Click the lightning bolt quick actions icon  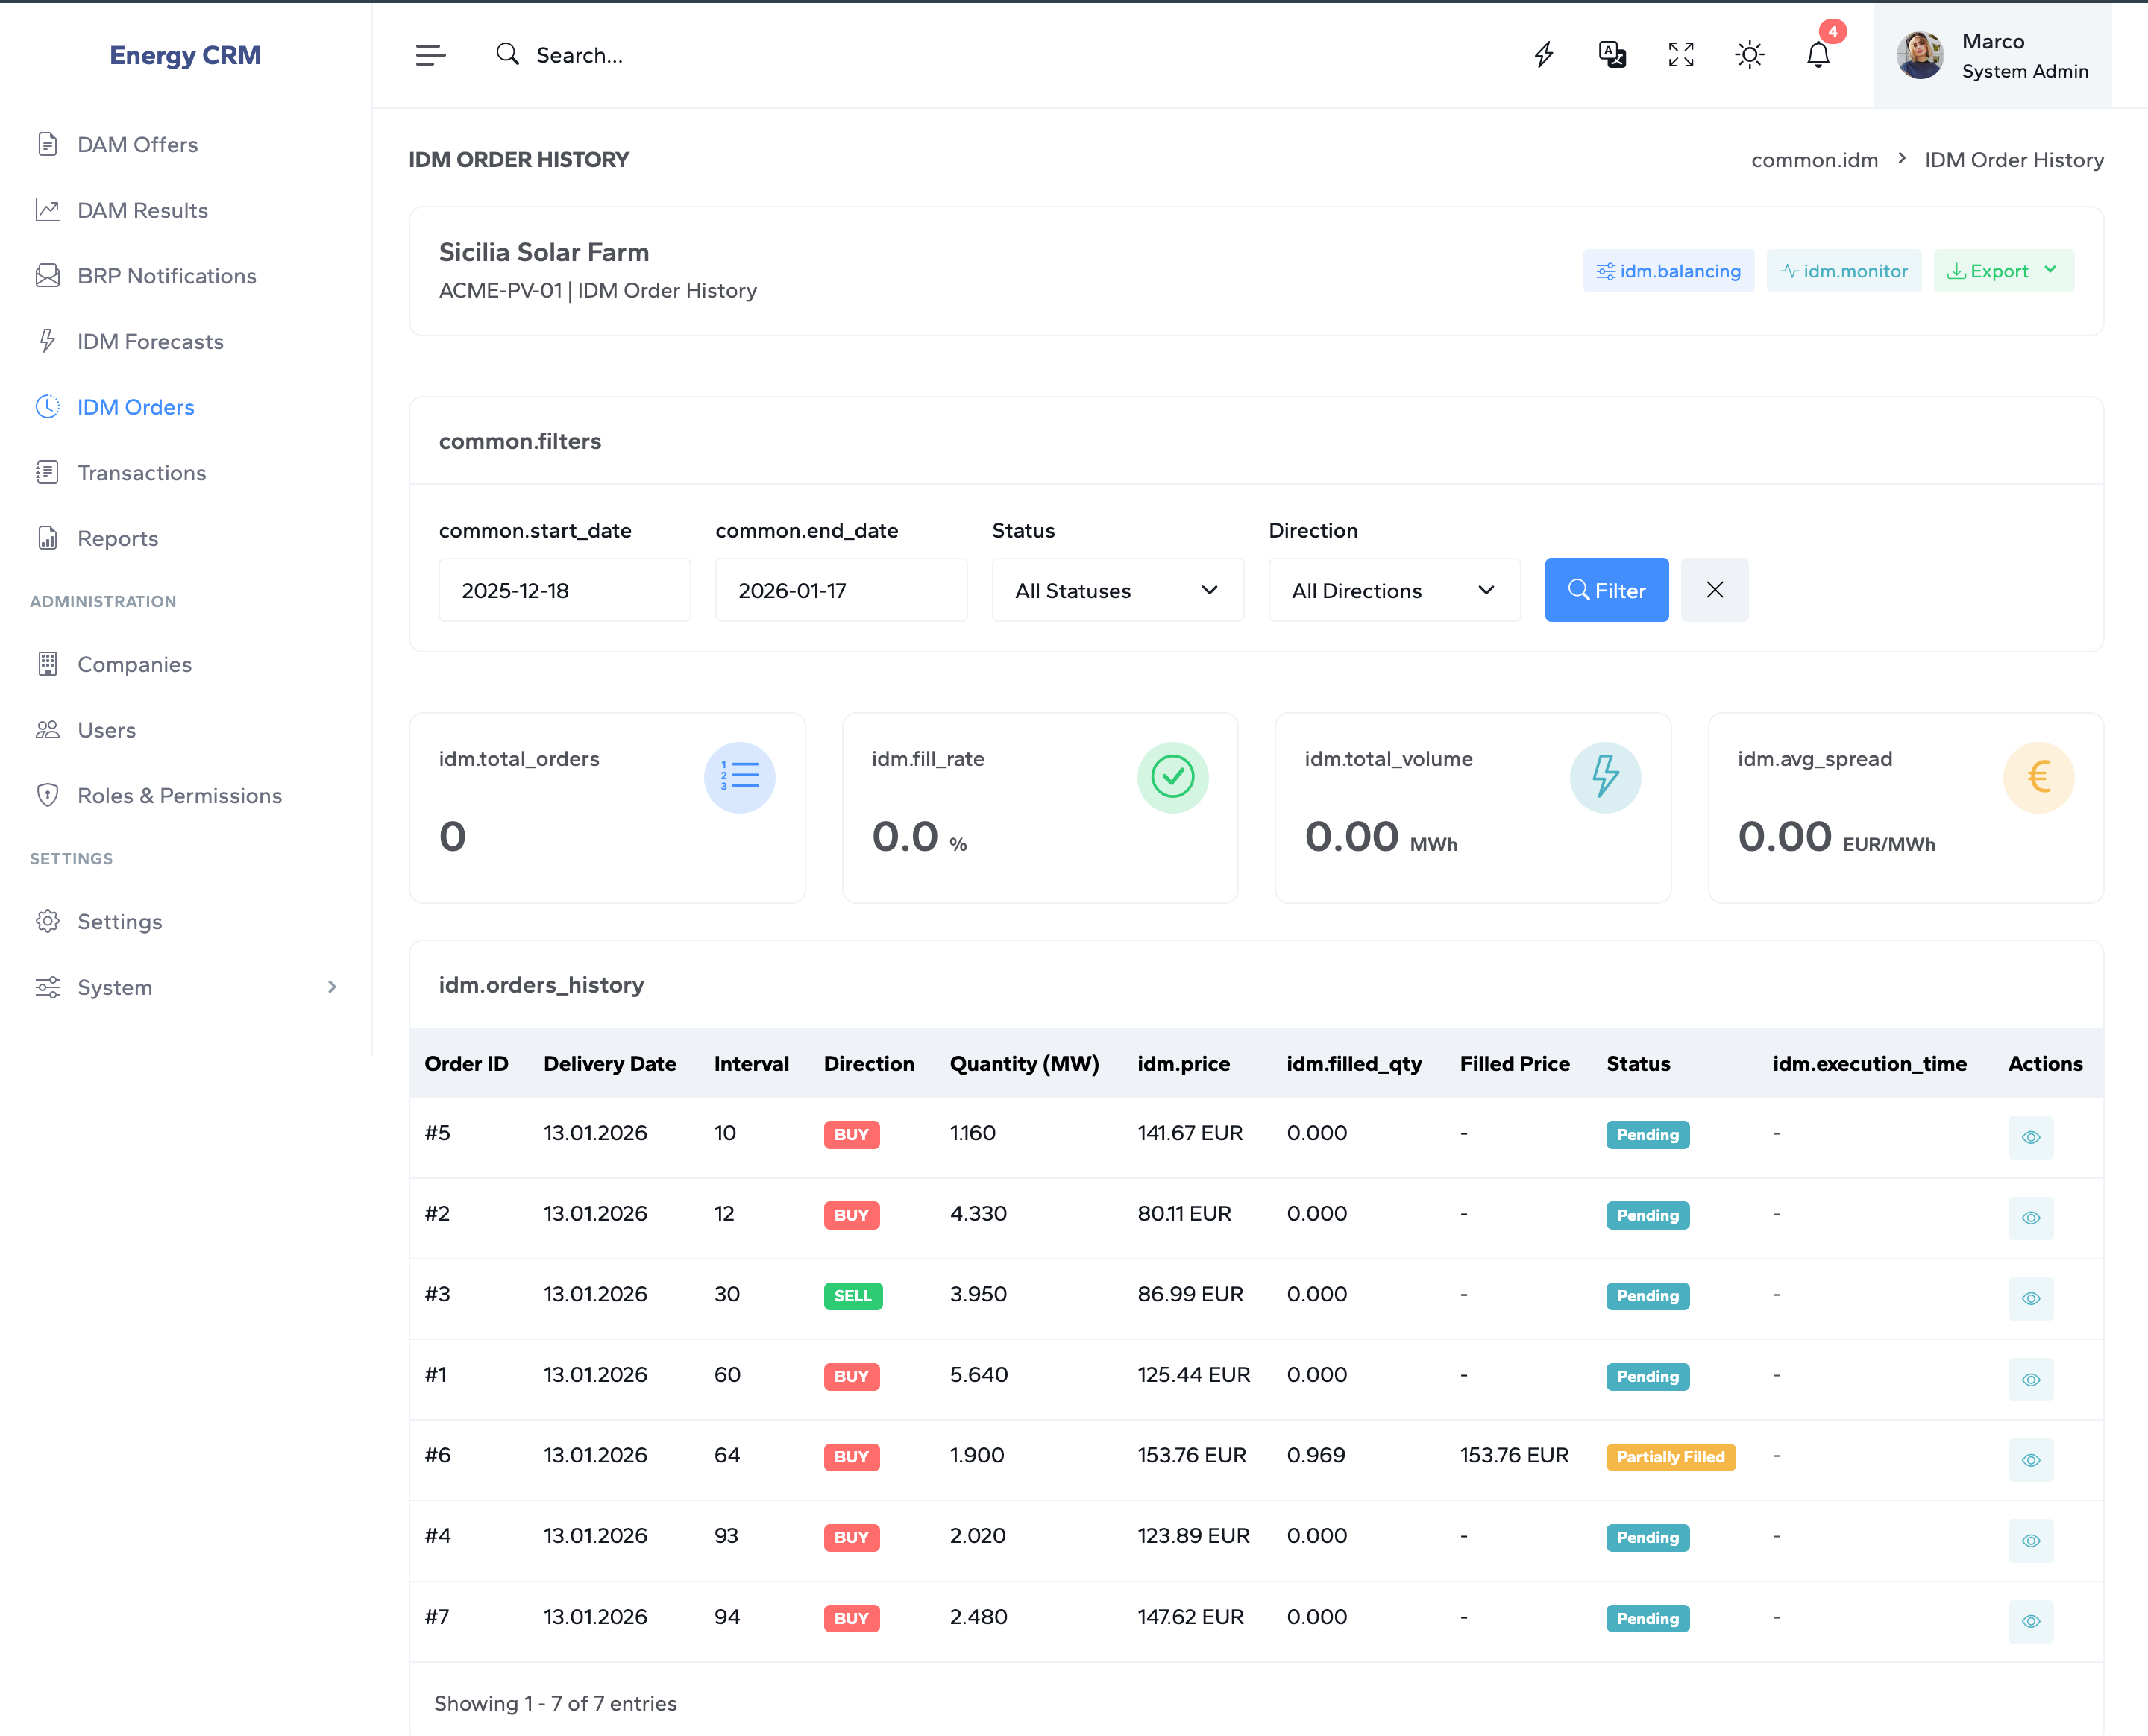(1544, 55)
